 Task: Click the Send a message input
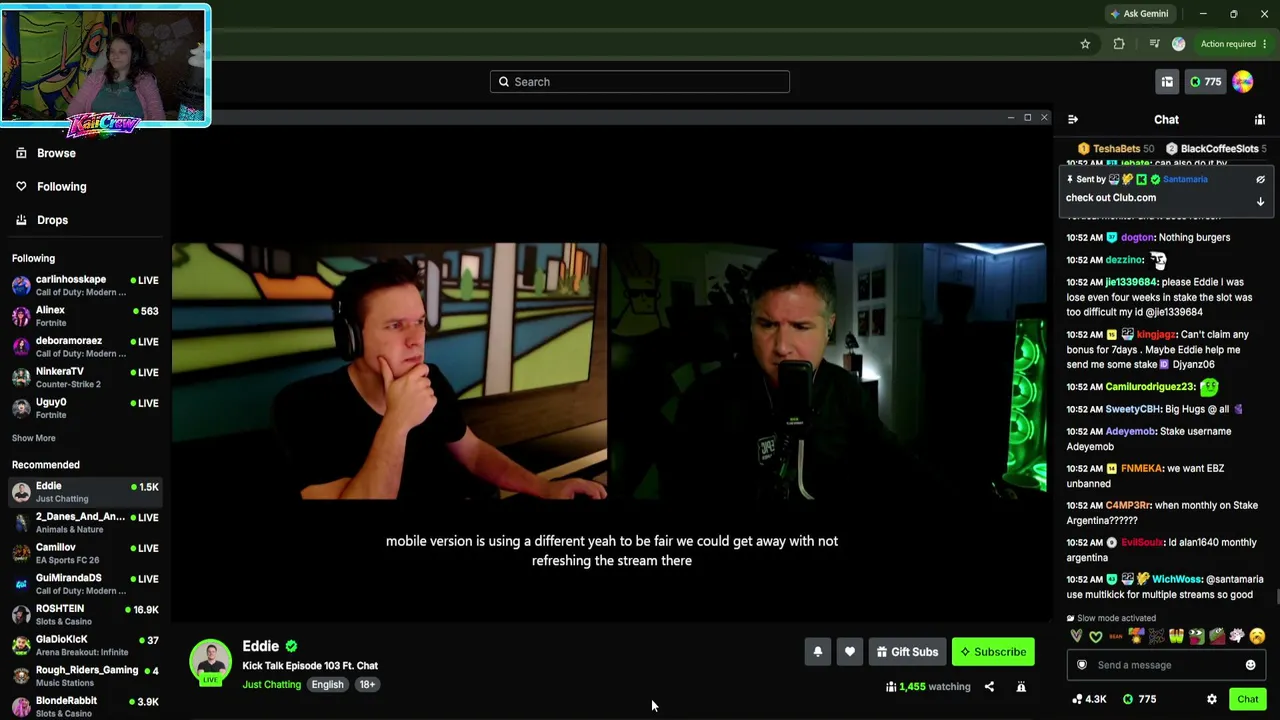tap(1166, 665)
